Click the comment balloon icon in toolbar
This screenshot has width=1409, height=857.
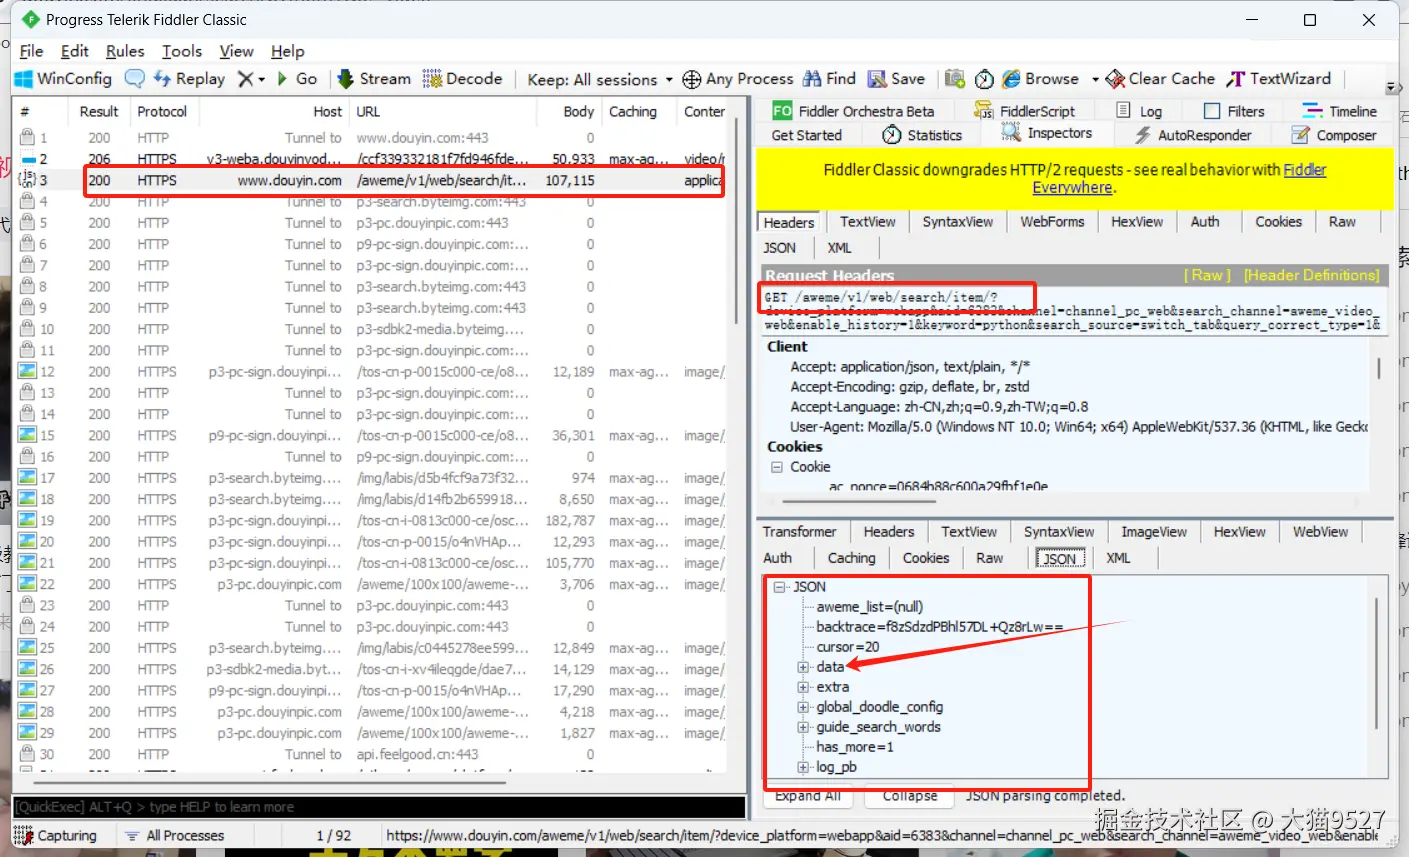click(134, 79)
